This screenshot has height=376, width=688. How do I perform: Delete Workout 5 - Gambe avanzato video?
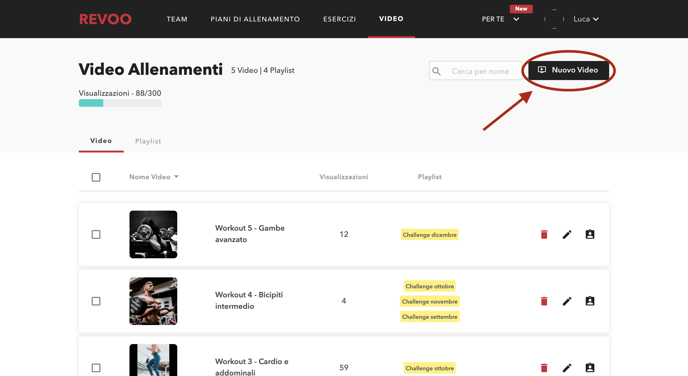544,234
